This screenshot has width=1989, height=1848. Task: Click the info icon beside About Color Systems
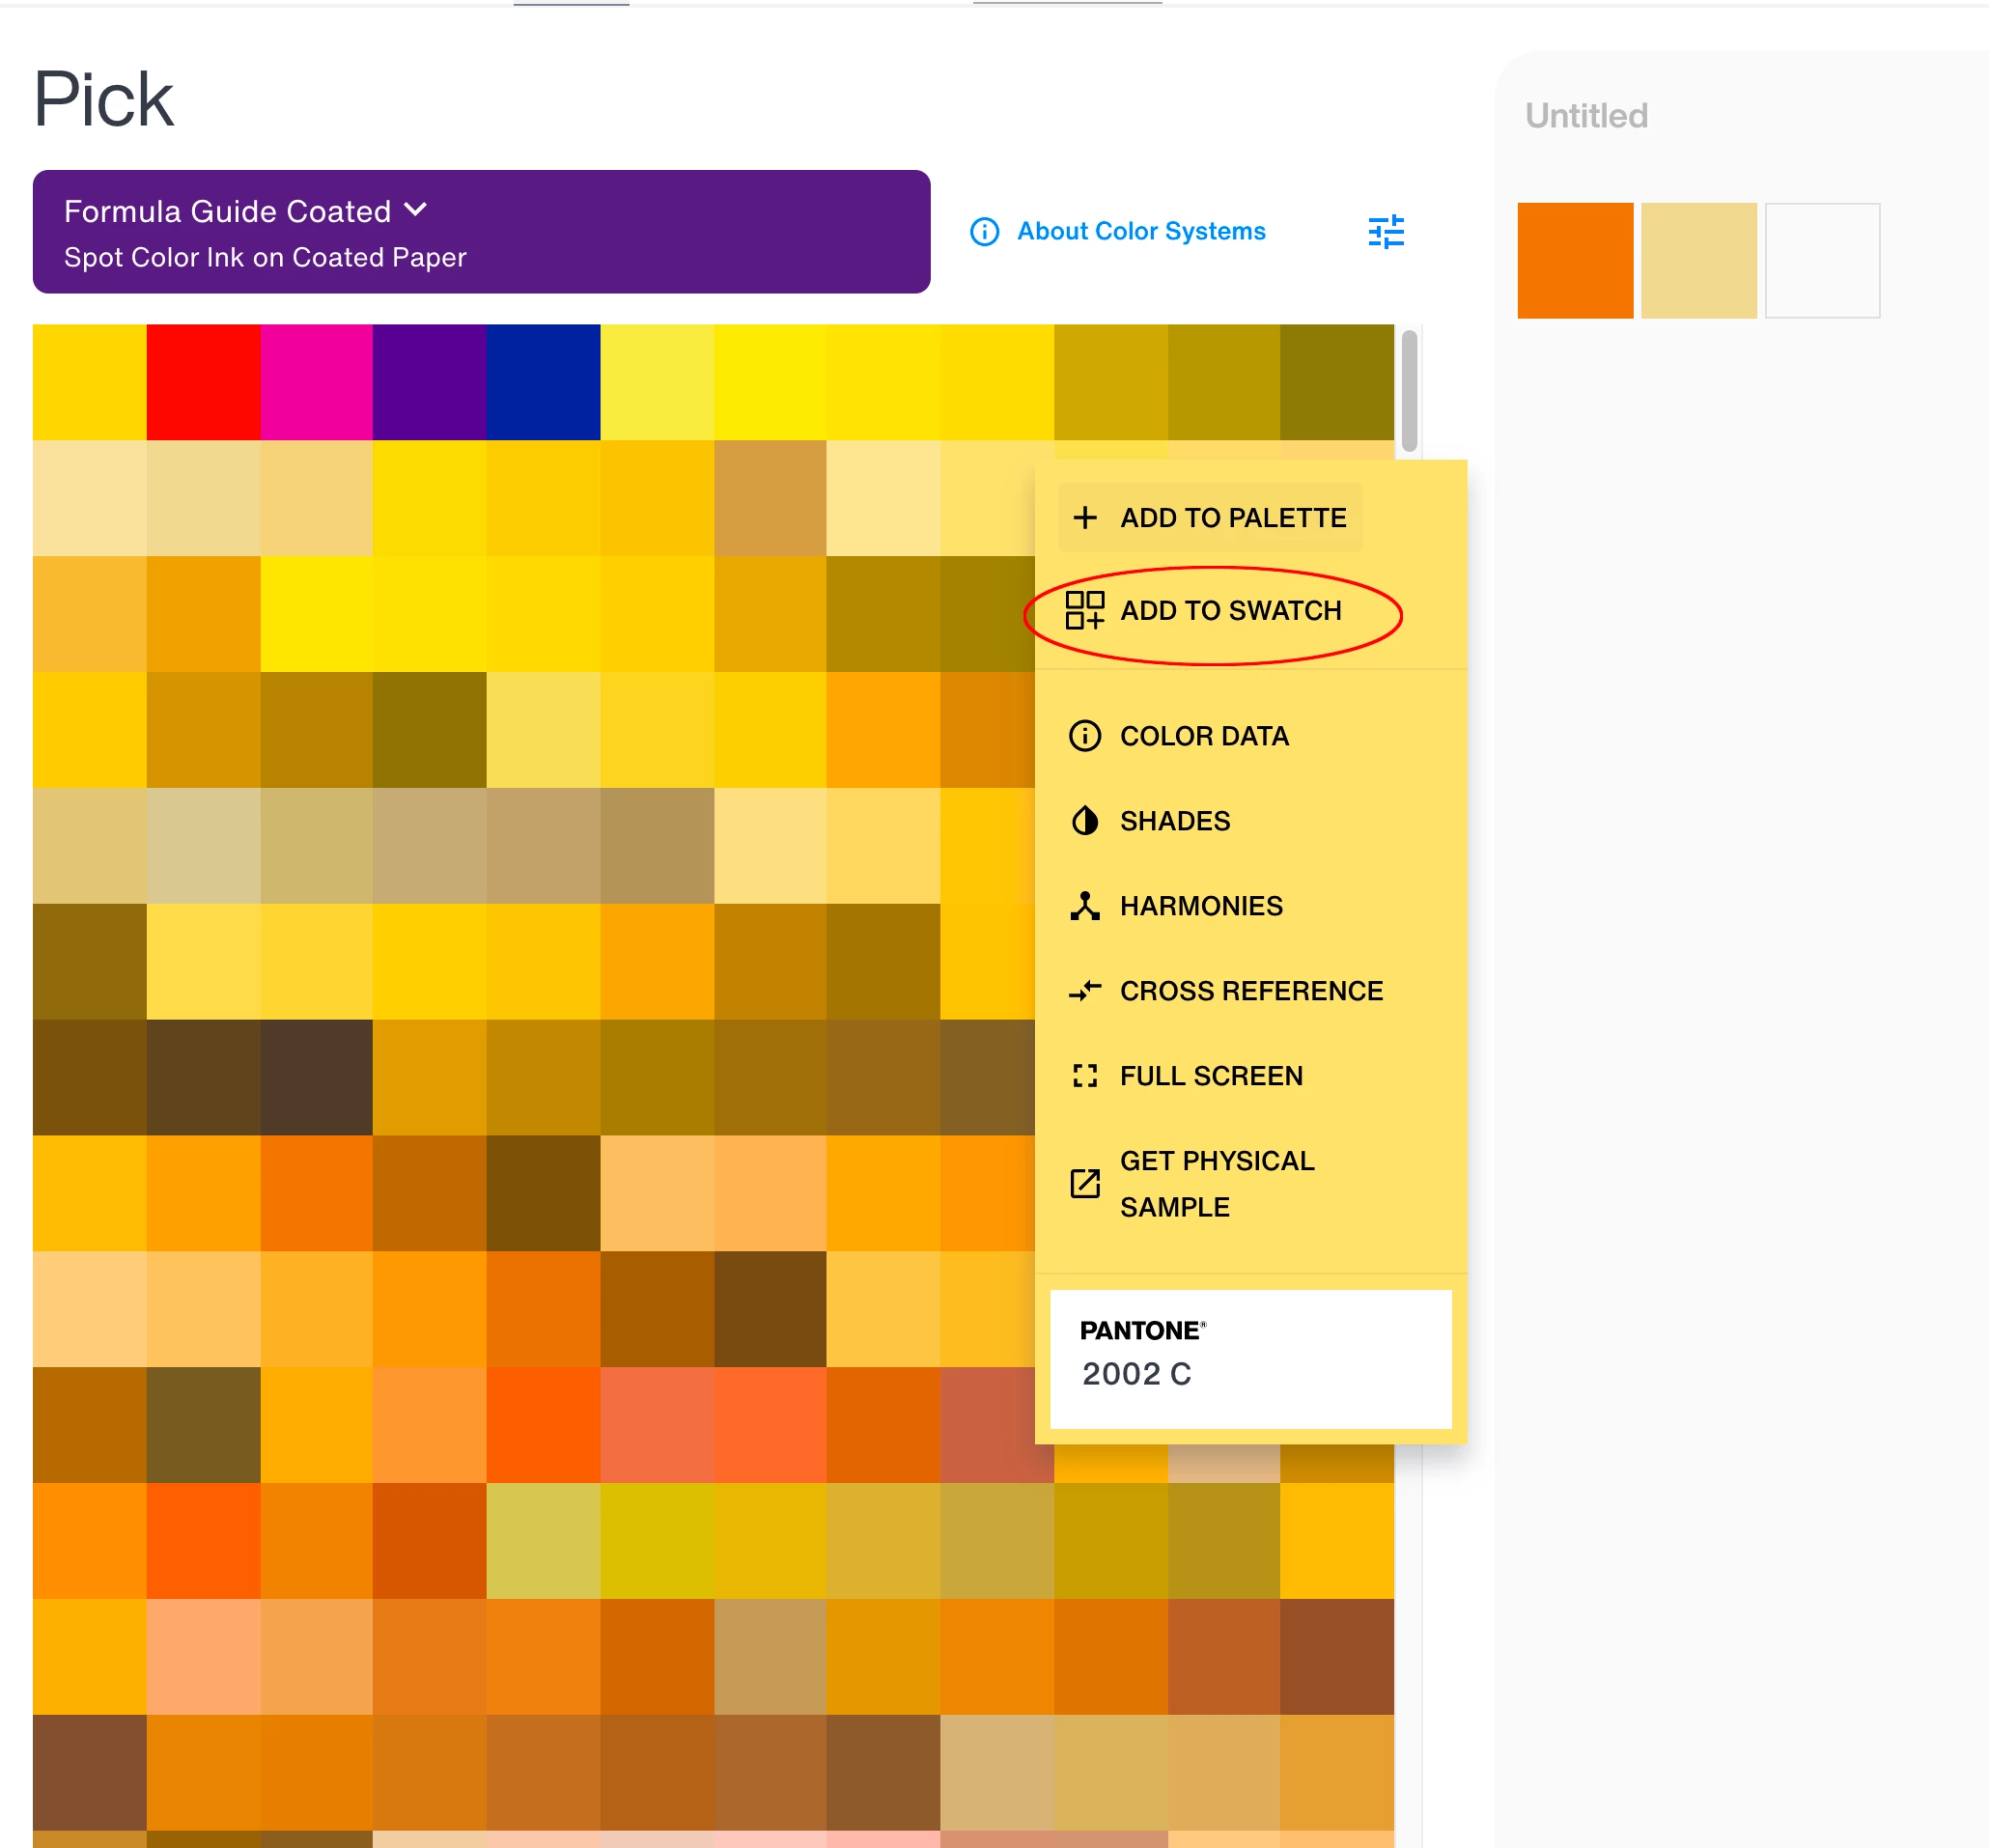click(984, 231)
